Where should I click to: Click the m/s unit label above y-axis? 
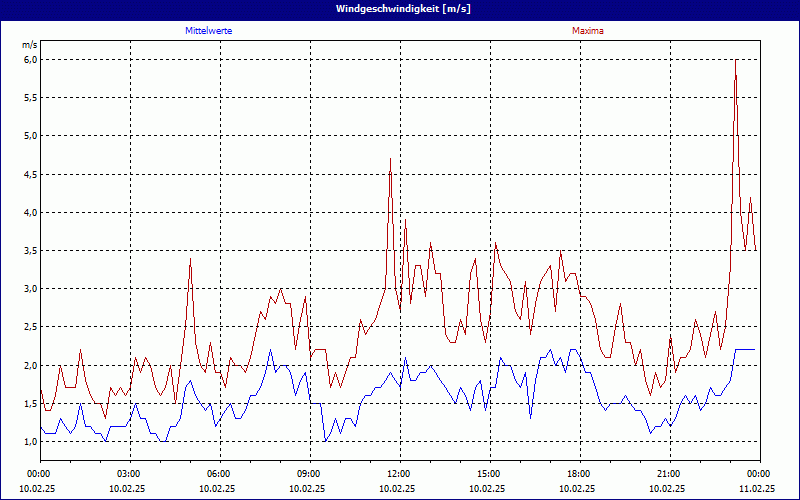pyautogui.click(x=29, y=45)
